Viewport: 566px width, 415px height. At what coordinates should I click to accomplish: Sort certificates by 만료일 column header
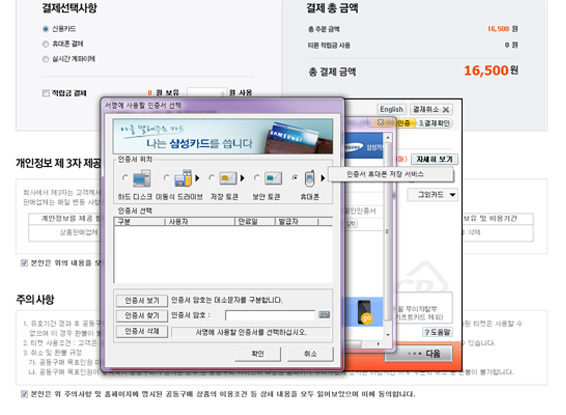pos(255,222)
